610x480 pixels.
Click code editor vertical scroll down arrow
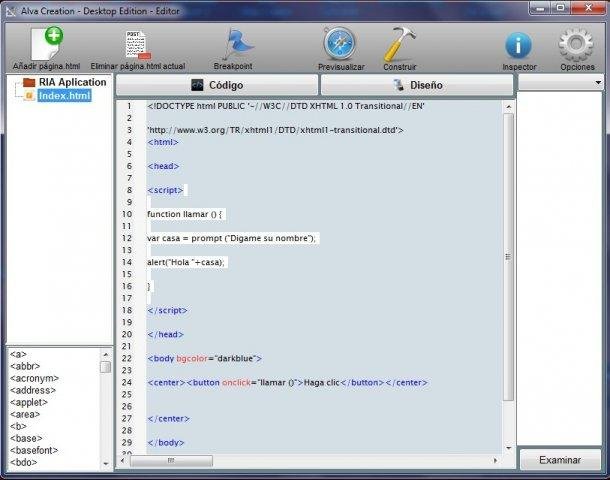(508, 448)
